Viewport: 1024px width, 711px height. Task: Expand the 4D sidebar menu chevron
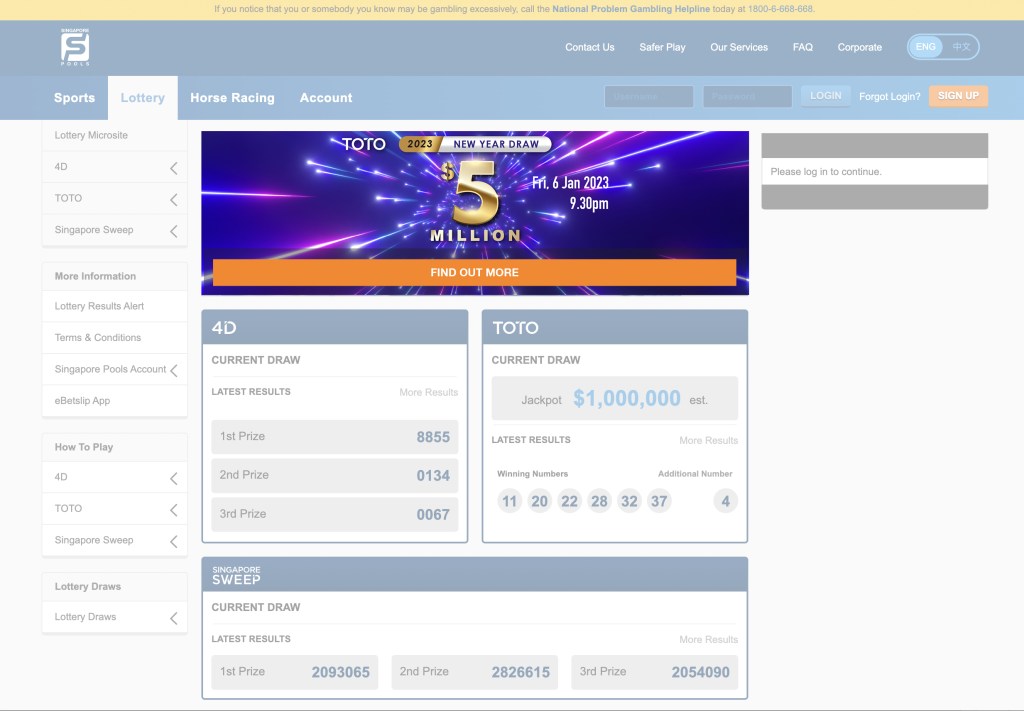[x=174, y=168]
